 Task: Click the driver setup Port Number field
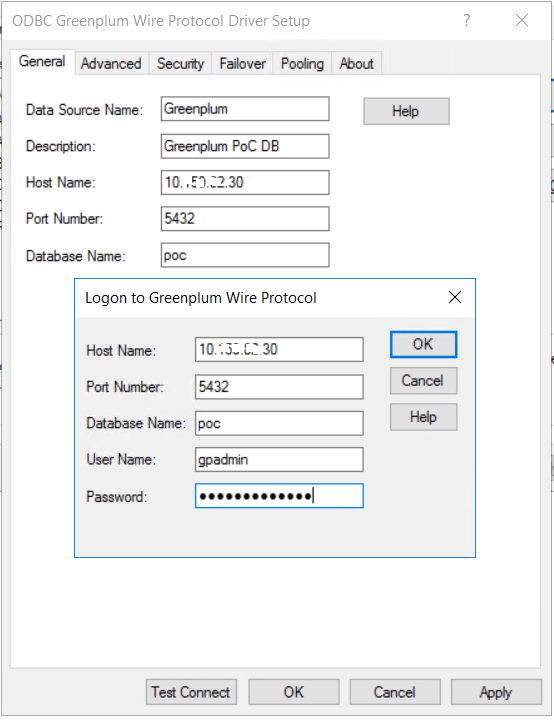[x=245, y=219]
